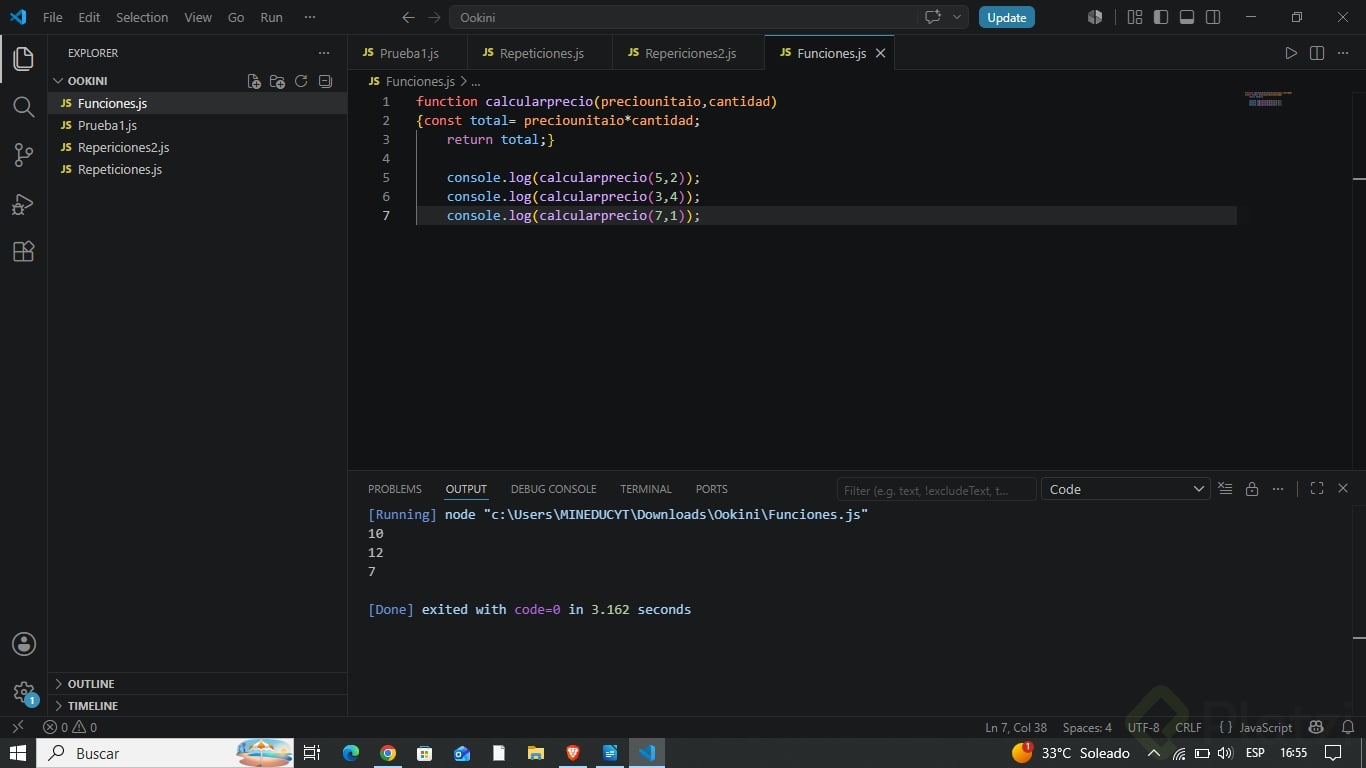
Task: Click the Ookini command center search box
Action: point(684,17)
